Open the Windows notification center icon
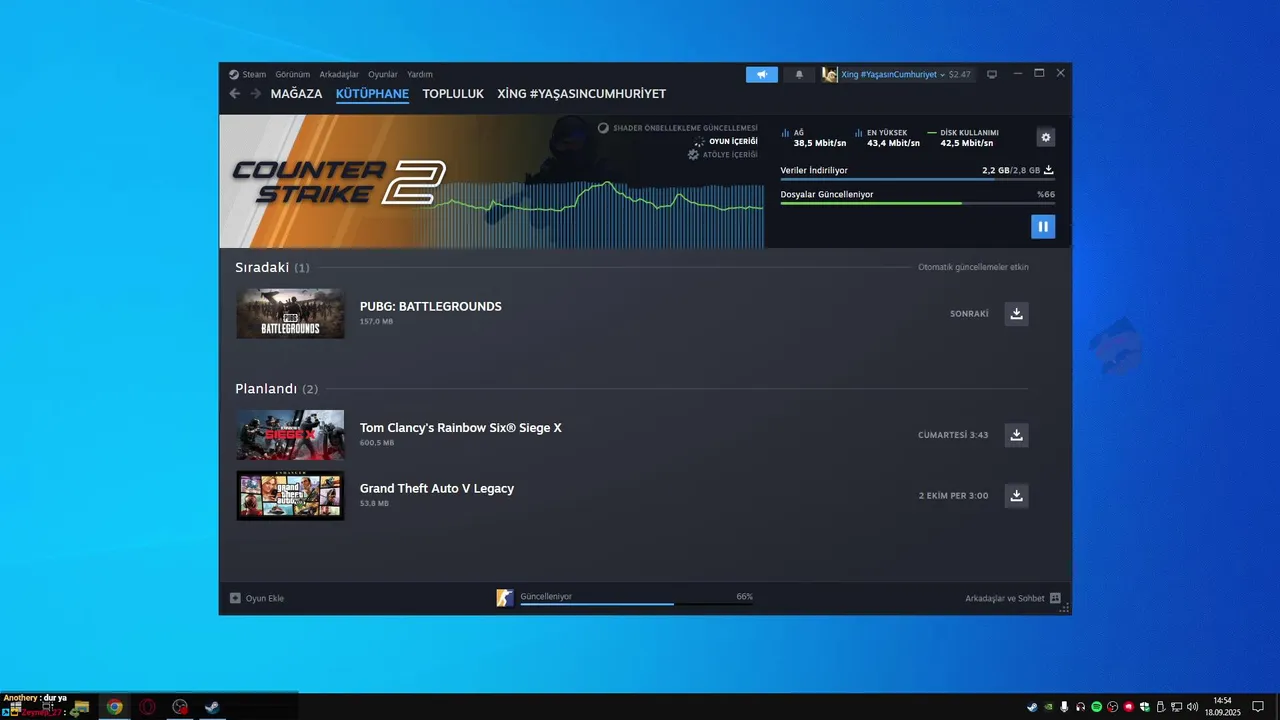 (x=1258, y=707)
